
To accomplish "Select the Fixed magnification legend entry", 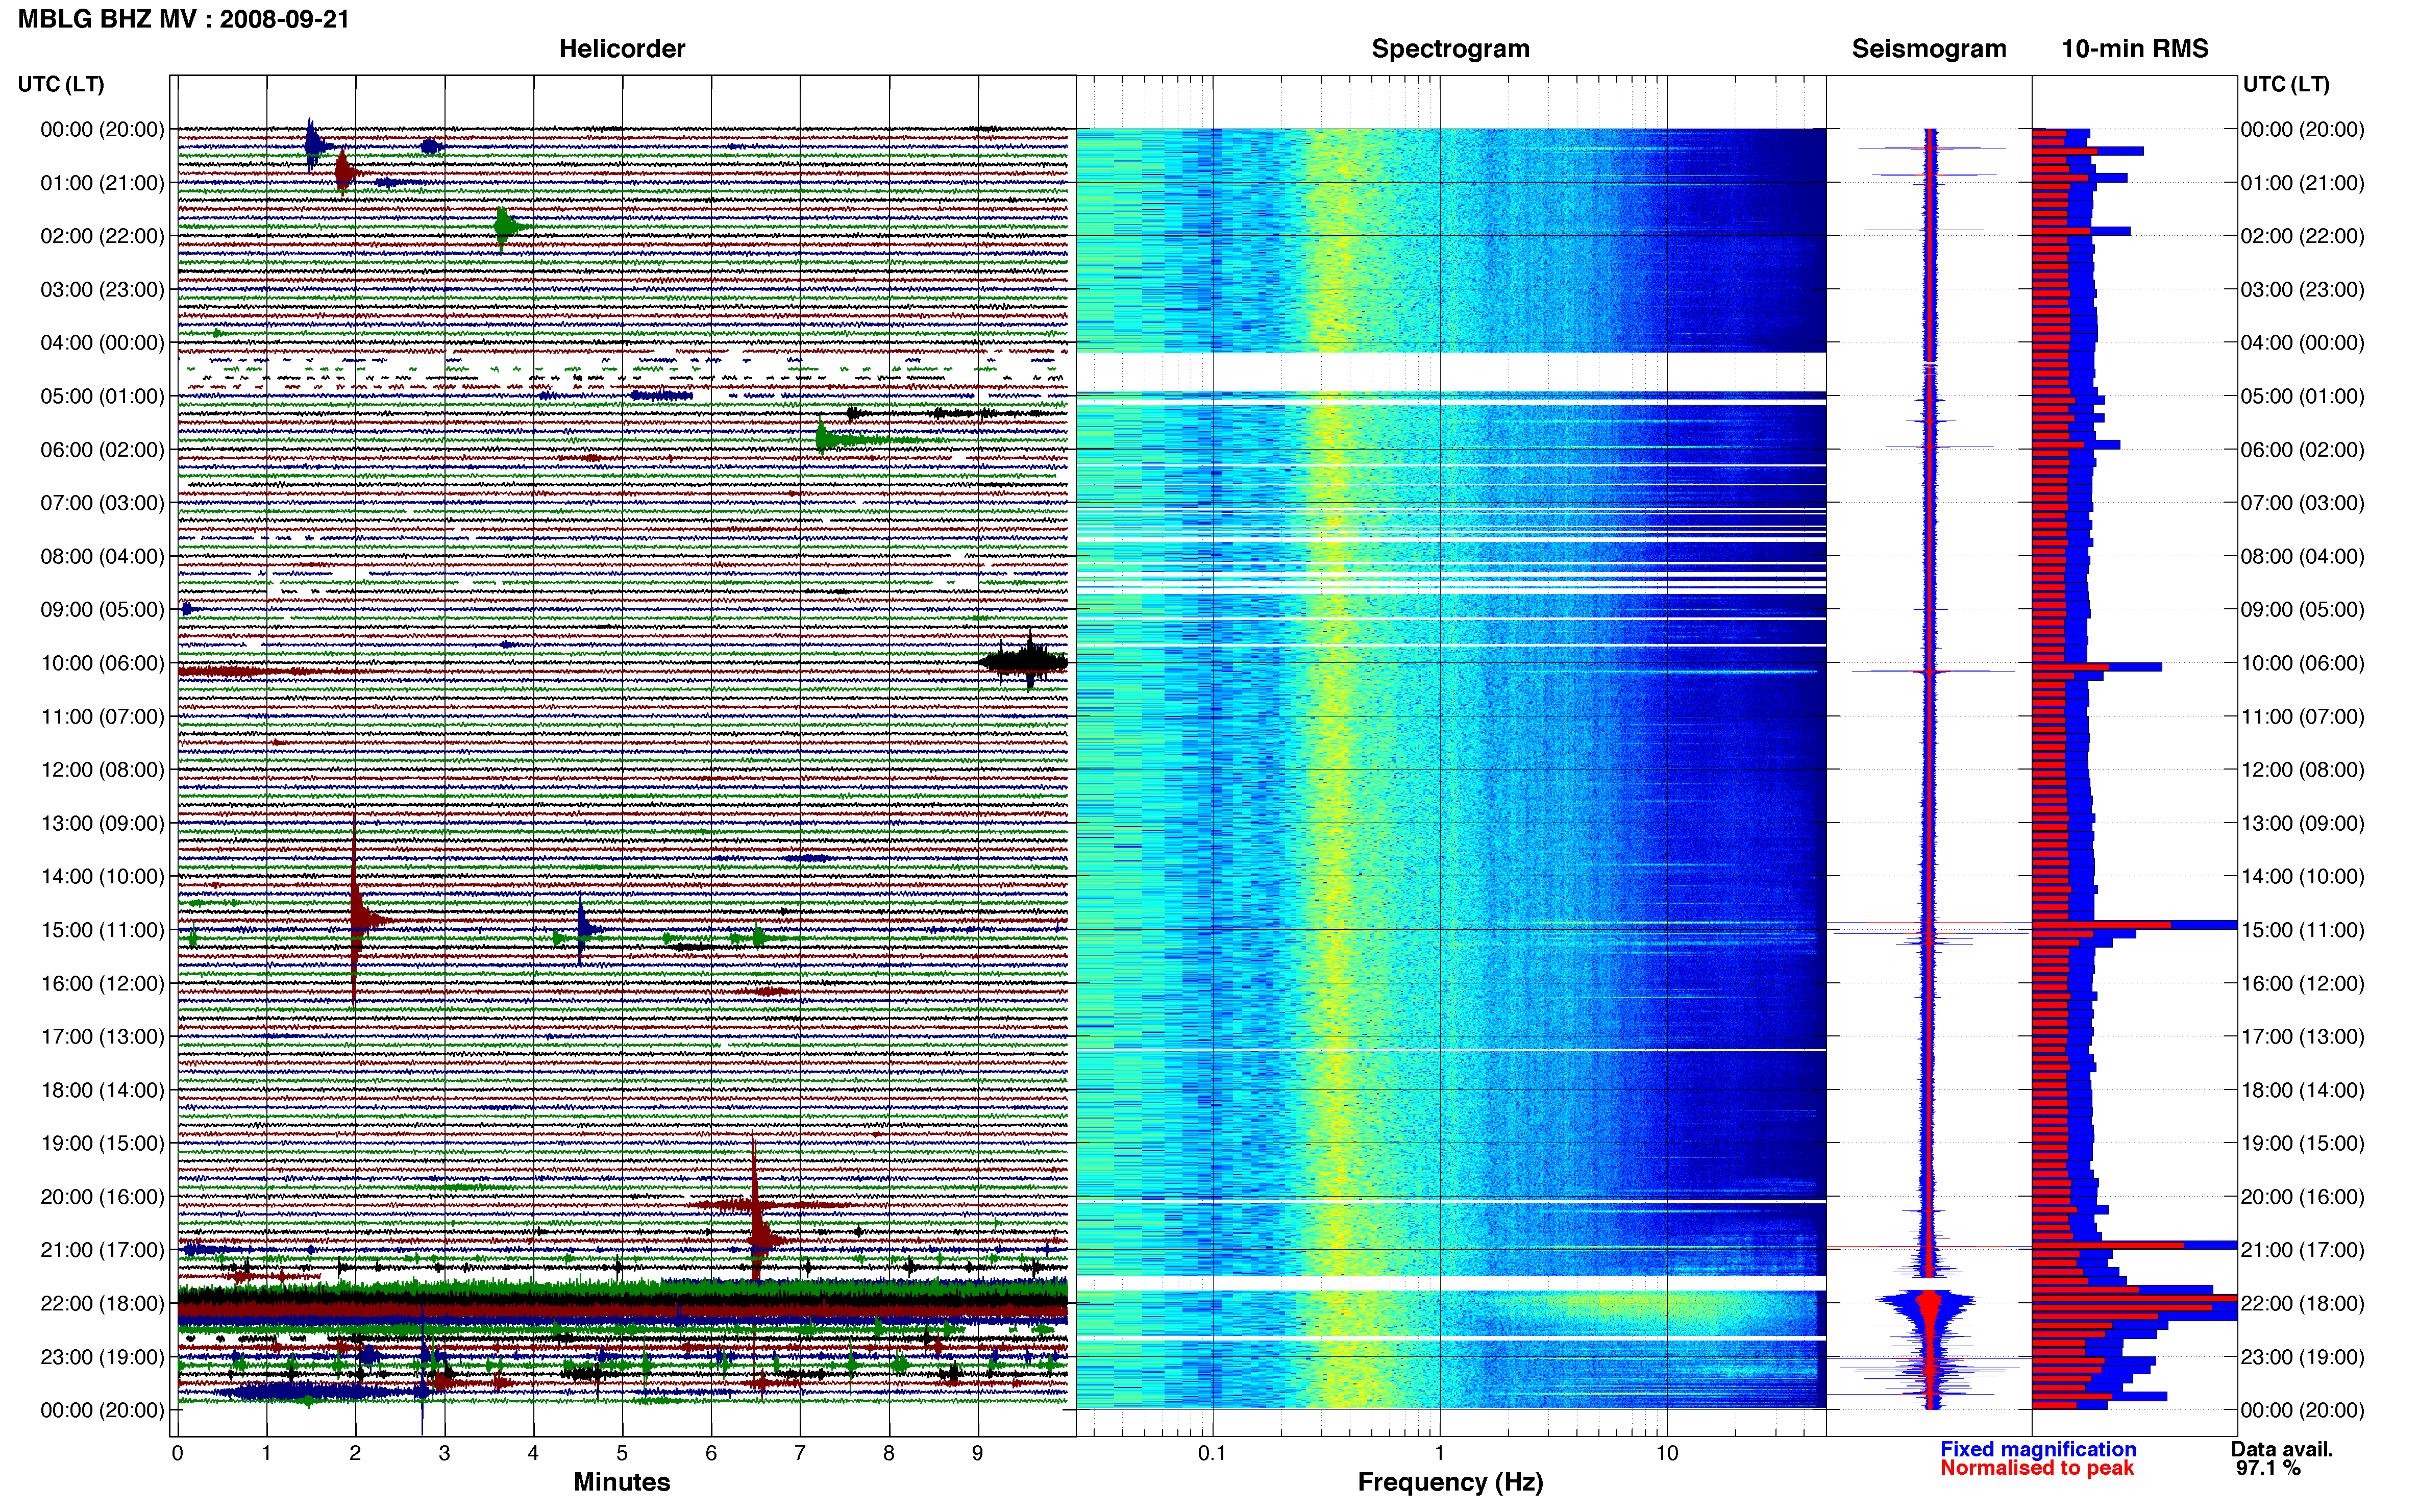I will (2038, 1449).
